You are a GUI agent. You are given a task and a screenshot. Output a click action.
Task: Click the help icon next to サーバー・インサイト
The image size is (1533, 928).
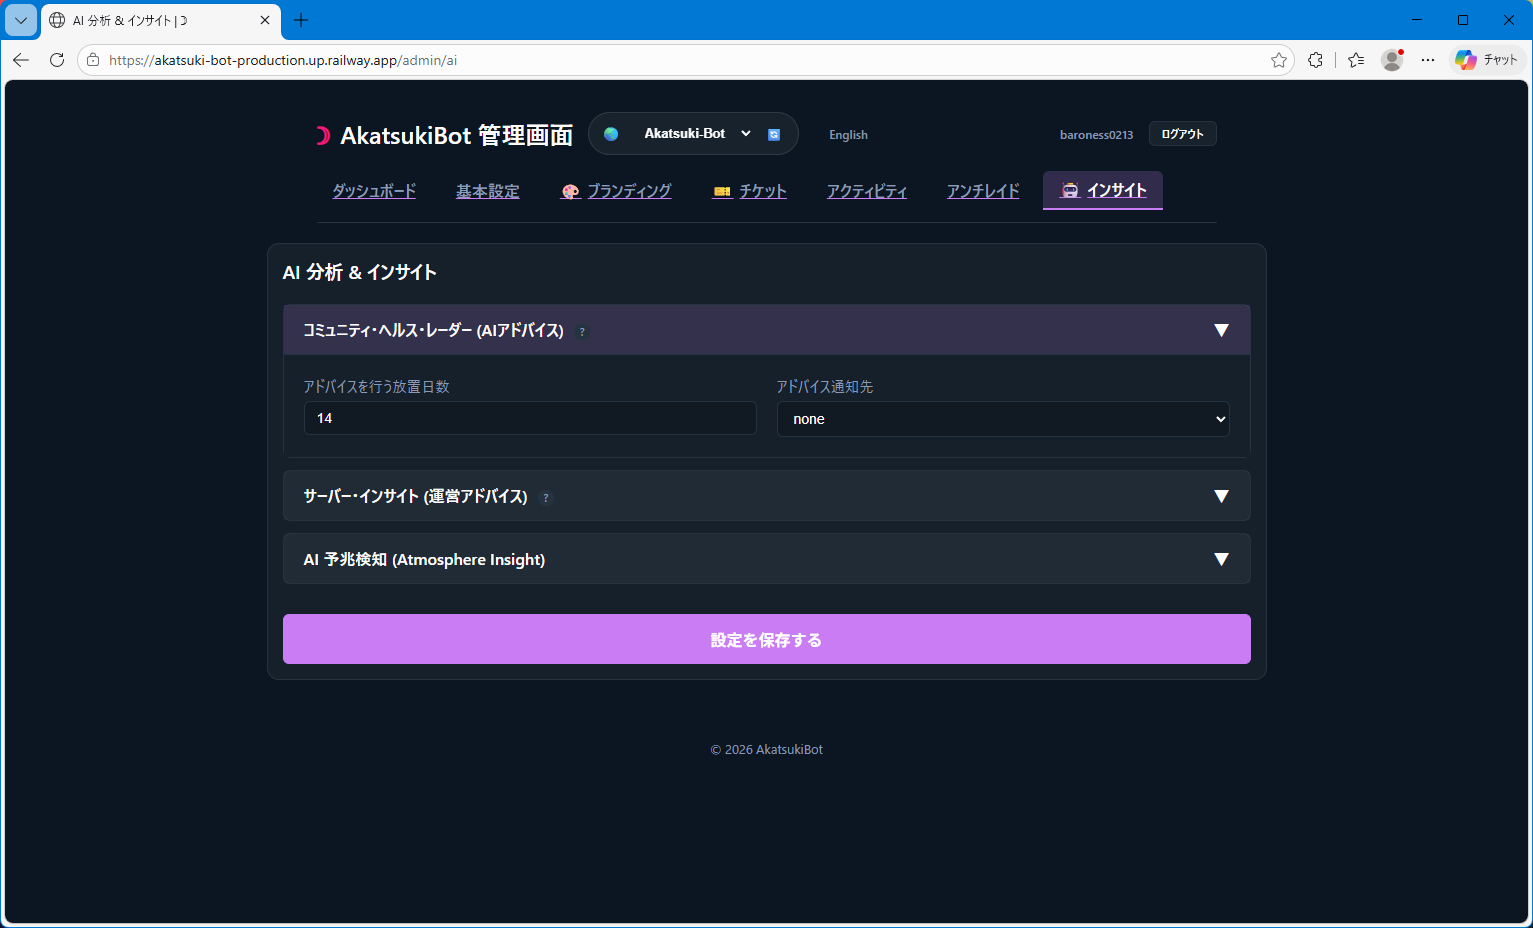pyautogui.click(x=546, y=498)
